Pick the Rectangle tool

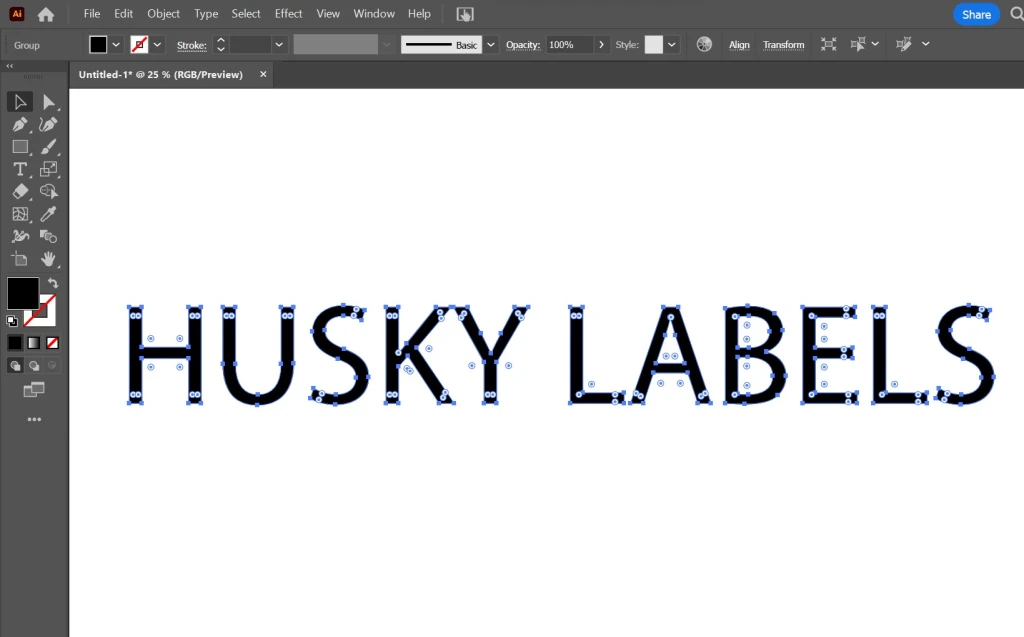point(20,147)
